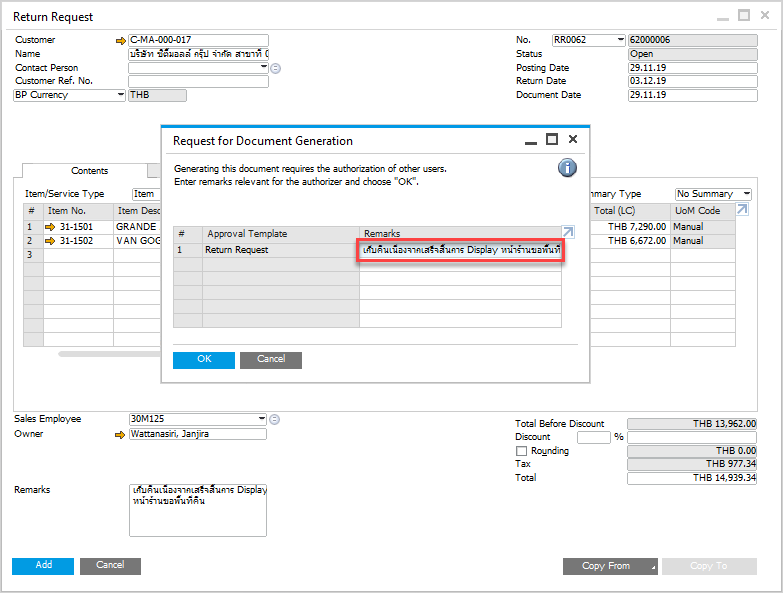Image resolution: width=783 pixels, height=593 pixels.
Task: Click the Remarks text area
Action: click(198, 510)
